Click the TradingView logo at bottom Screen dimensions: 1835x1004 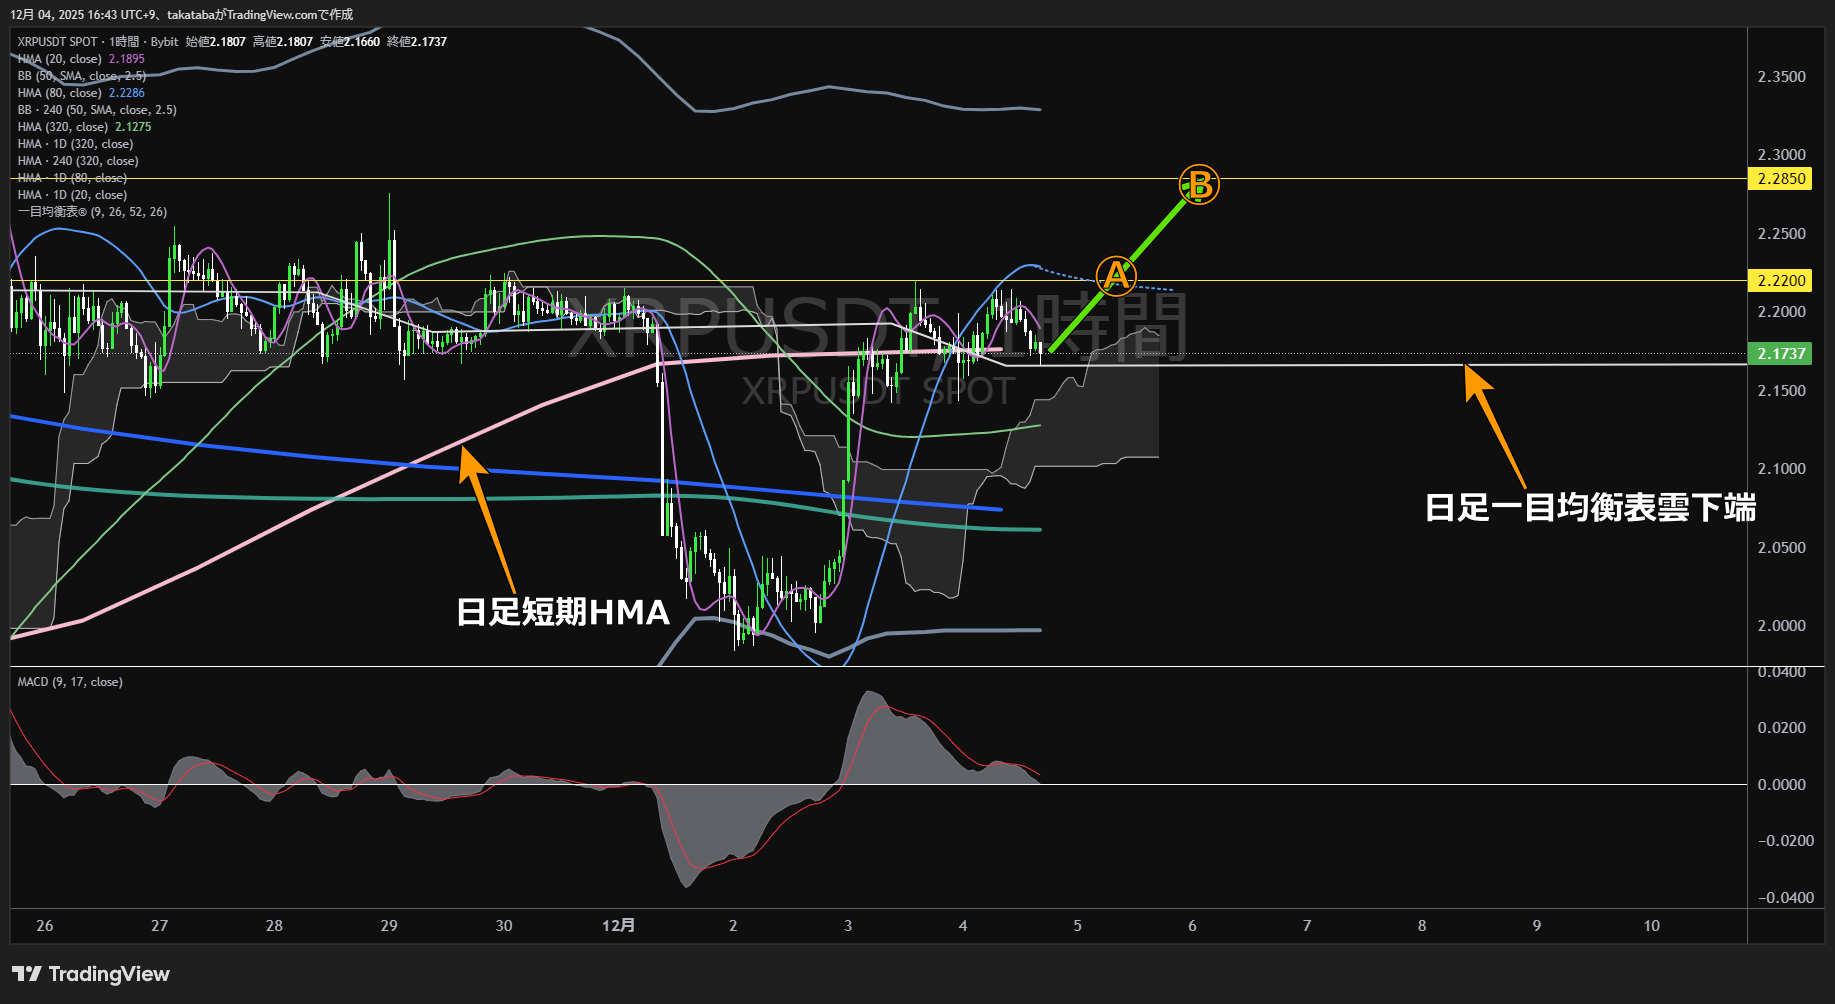tap(91, 974)
